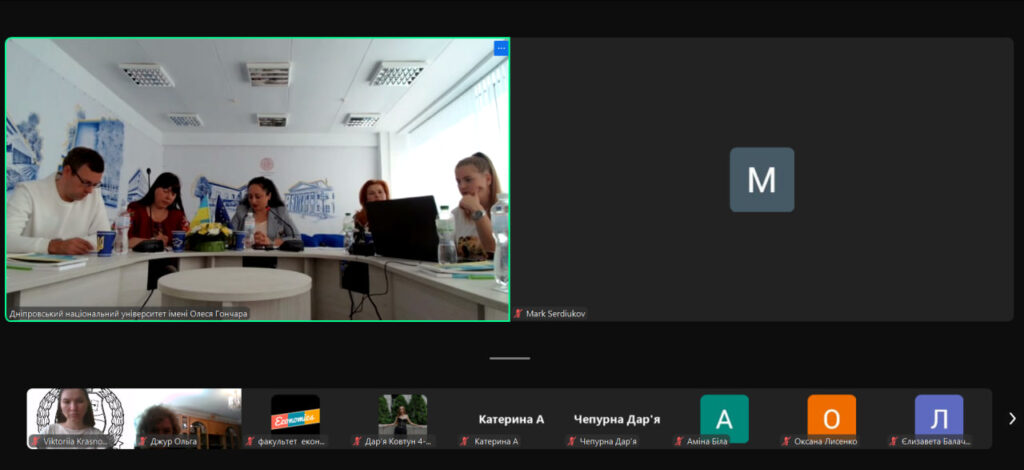Click the muted mic icon for Аміна Біла
This screenshot has width=1024, height=470.
pyautogui.click(x=679, y=441)
